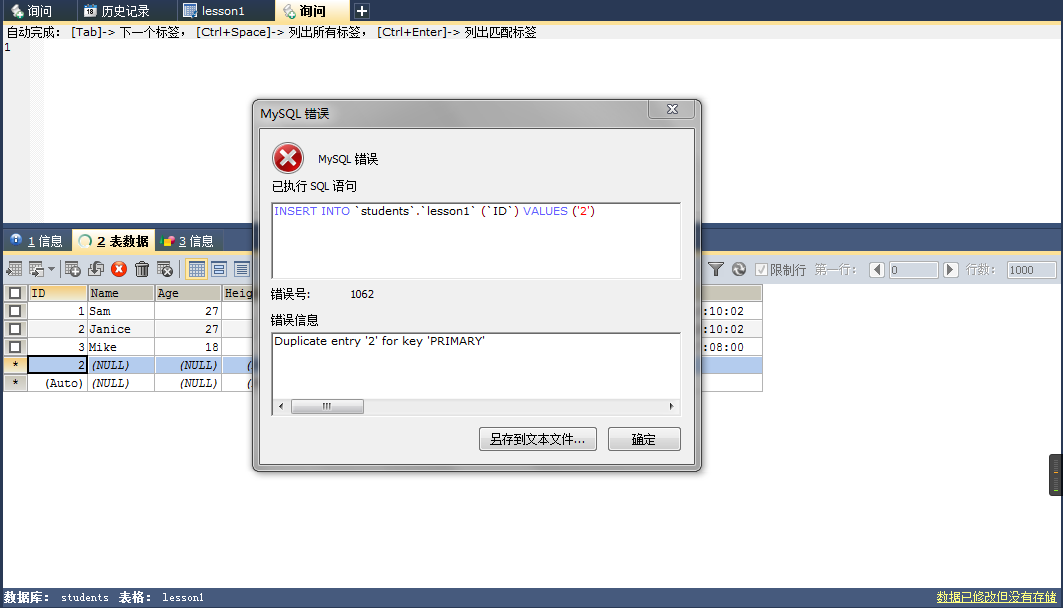Screen dimensions: 1063x608
Task: Click the first row number input field
Action: coord(913,270)
